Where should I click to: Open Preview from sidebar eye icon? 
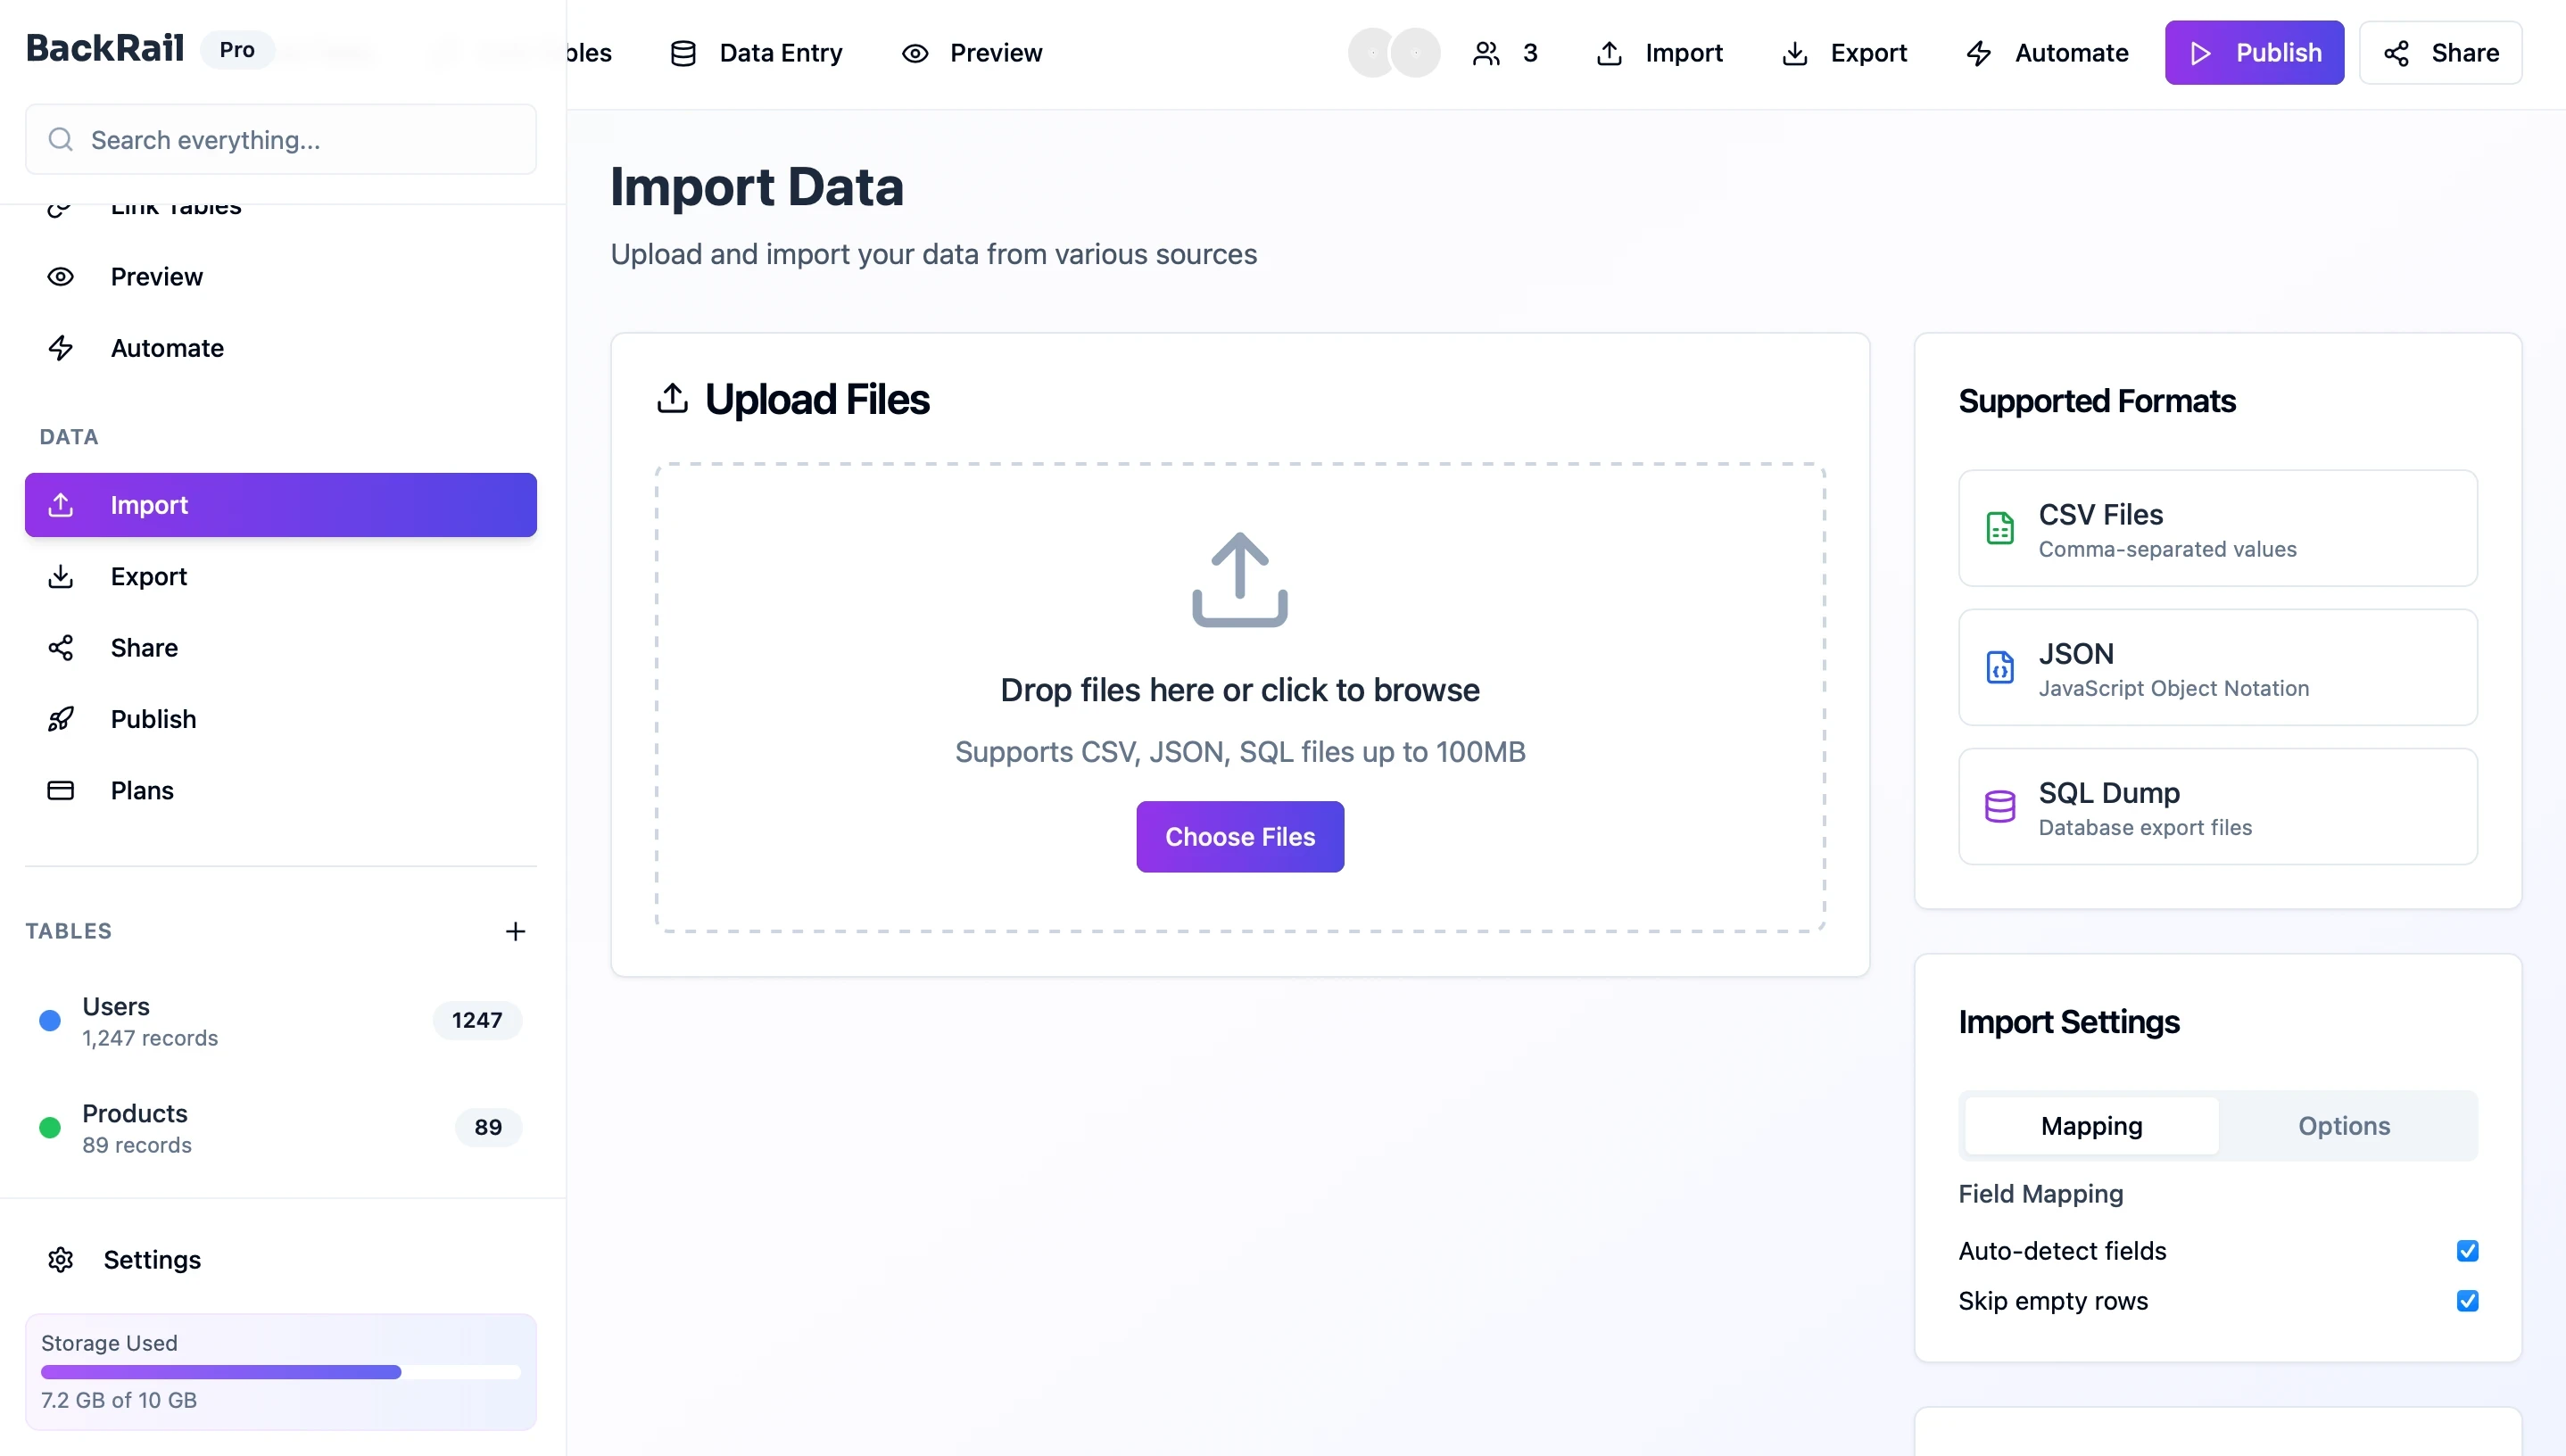coord(61,277)
